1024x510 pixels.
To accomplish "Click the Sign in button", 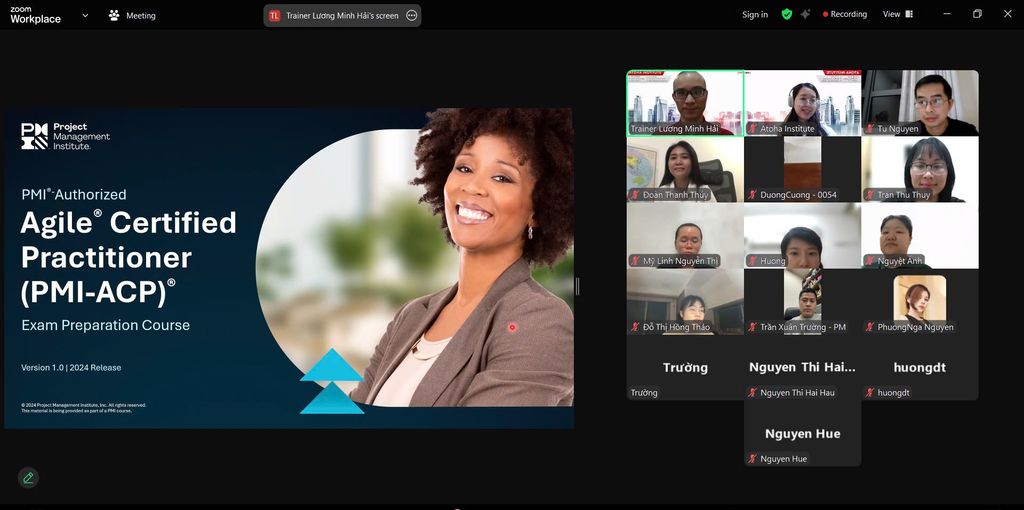I will click(x=755, y=15).
